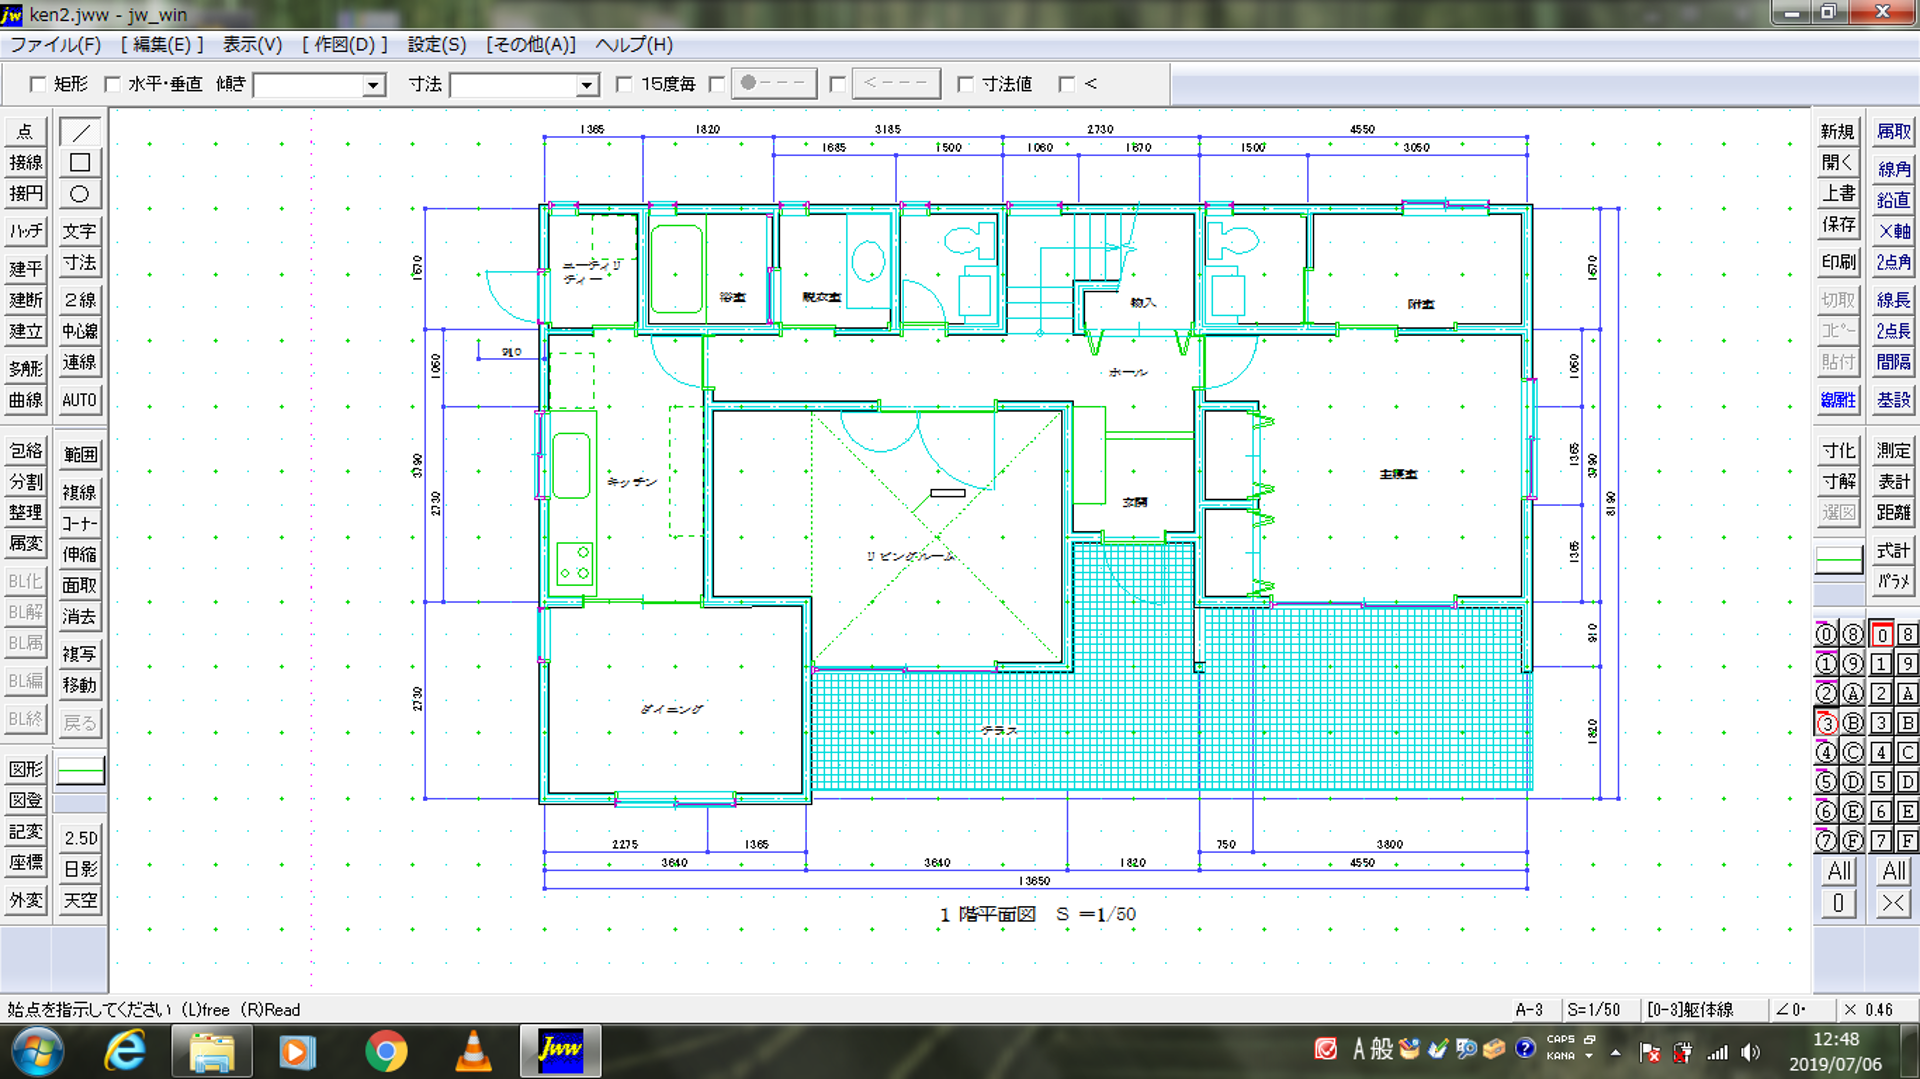Viewport: 1920px width, 1079px height.
Task: Select the circle drawing tool icon
Action: coord(80,194)
